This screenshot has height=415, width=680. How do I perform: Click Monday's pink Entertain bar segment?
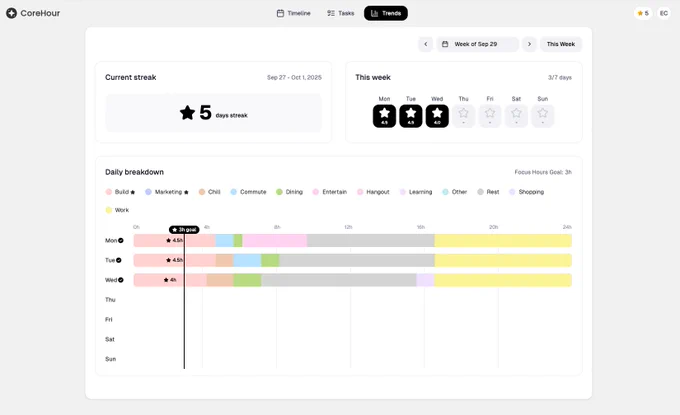tap(275, 241)
